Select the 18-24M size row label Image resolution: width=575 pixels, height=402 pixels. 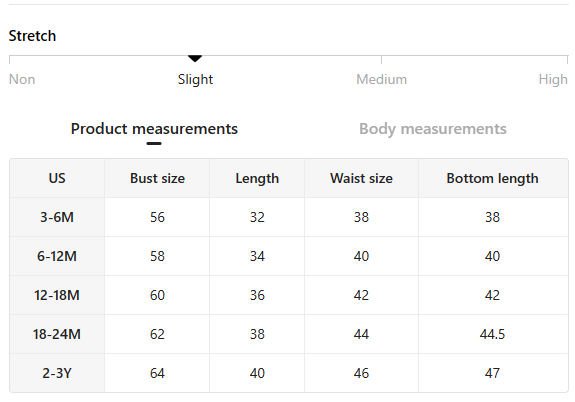[57, 334]
